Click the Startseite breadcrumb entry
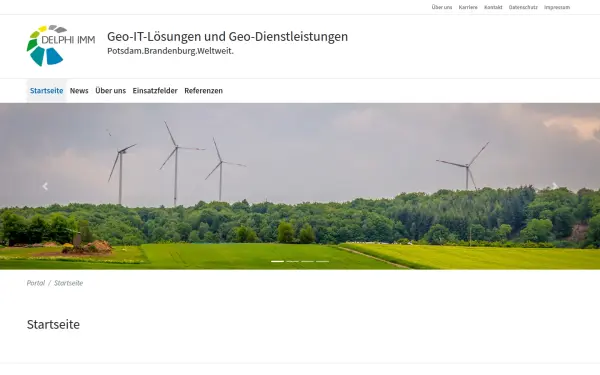The height and width of the screenshot is (375, 600). point(68,283)
